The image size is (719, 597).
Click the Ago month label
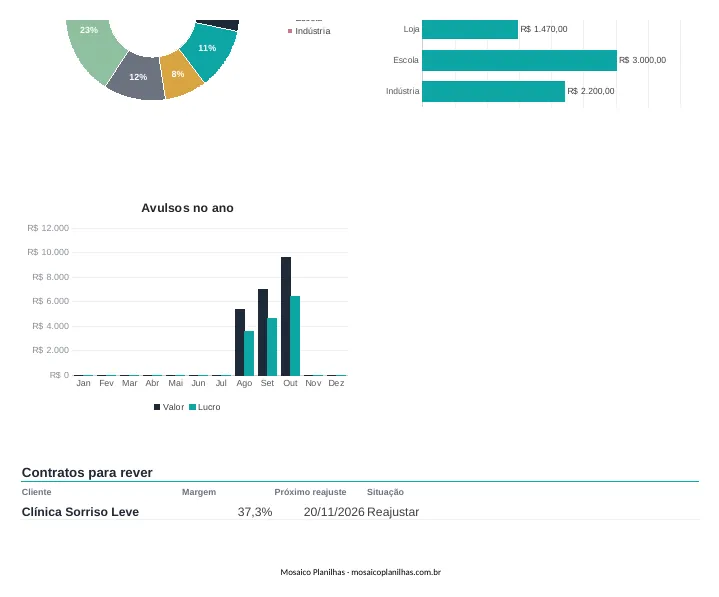tap(244, 384)
